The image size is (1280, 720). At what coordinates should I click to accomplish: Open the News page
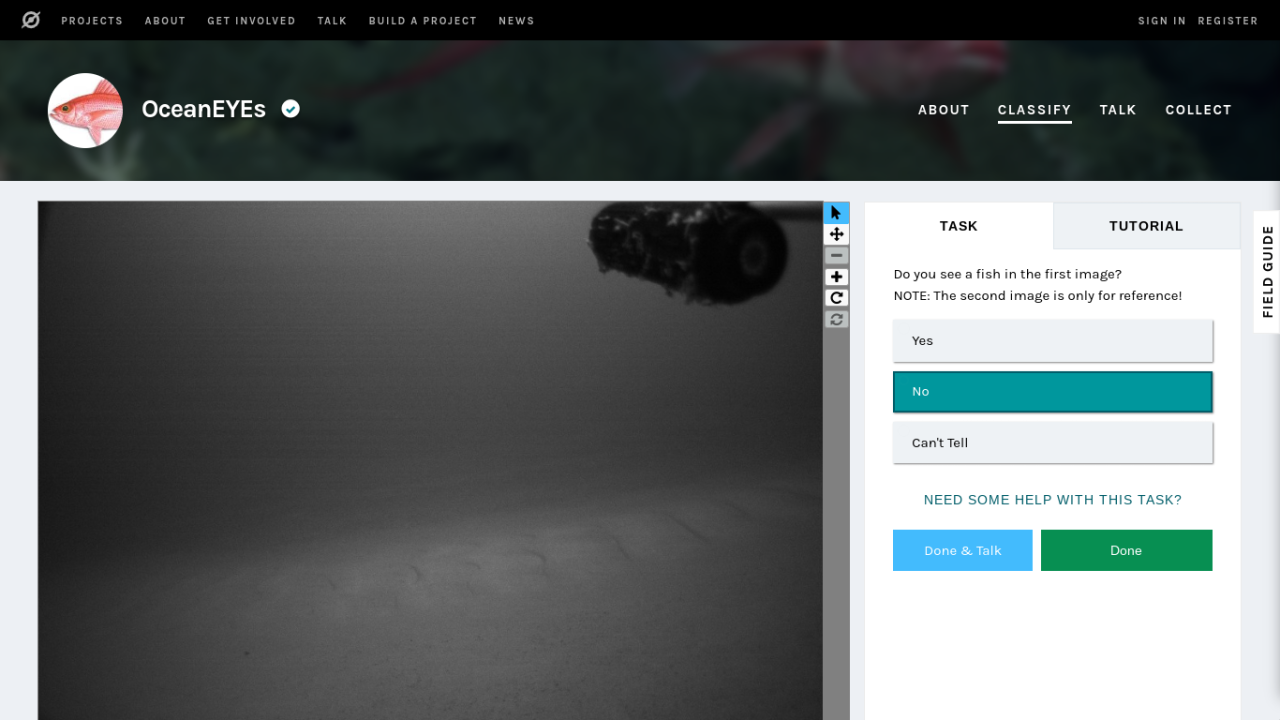(516, 20)
